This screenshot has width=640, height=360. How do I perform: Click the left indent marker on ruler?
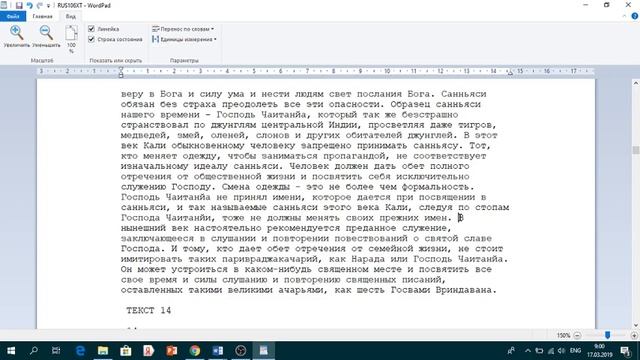point(121,72)
